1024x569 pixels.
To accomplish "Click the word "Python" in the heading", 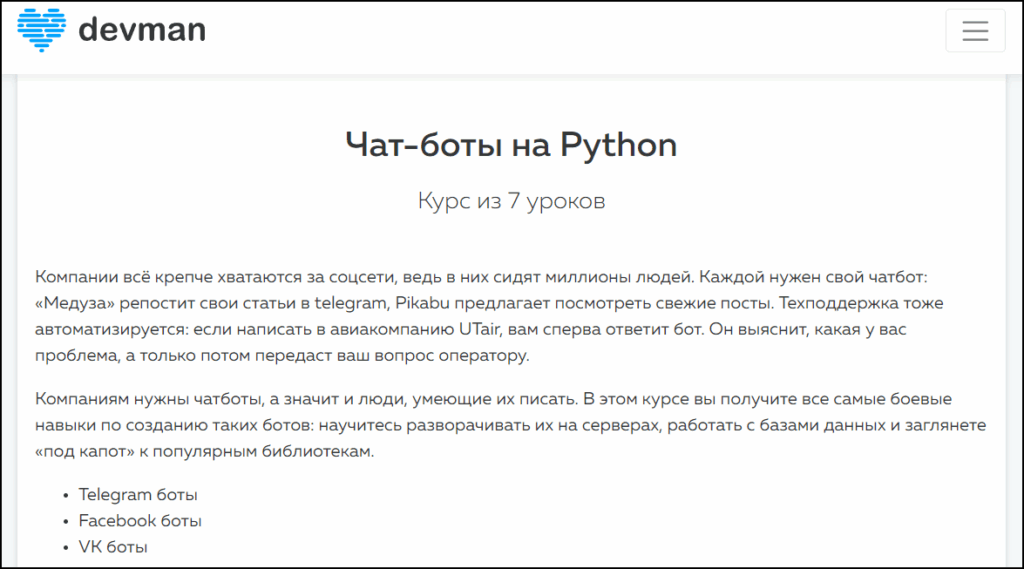I will point(618,145).
